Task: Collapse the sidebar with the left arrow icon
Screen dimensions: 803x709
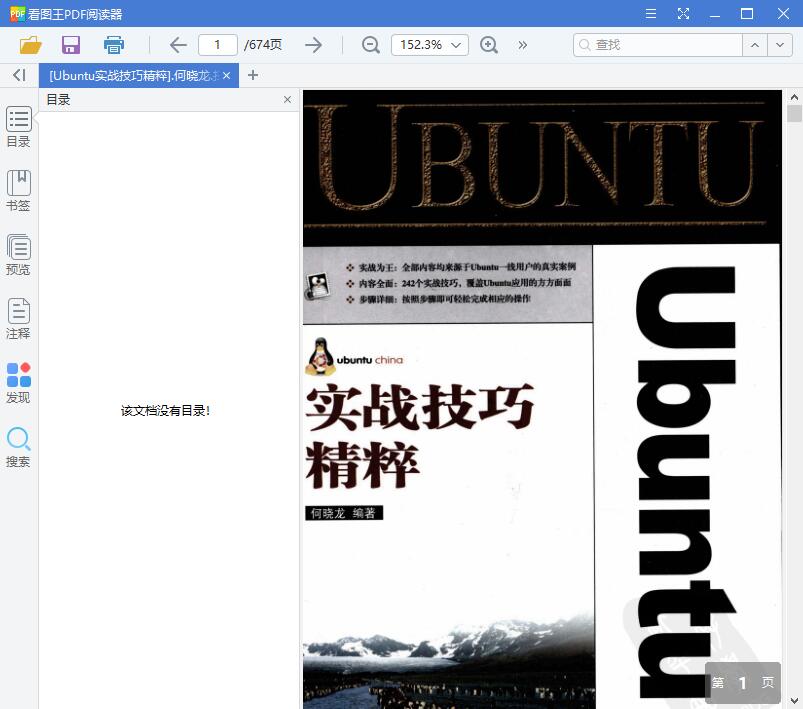Action: click(x=19, y=75)
